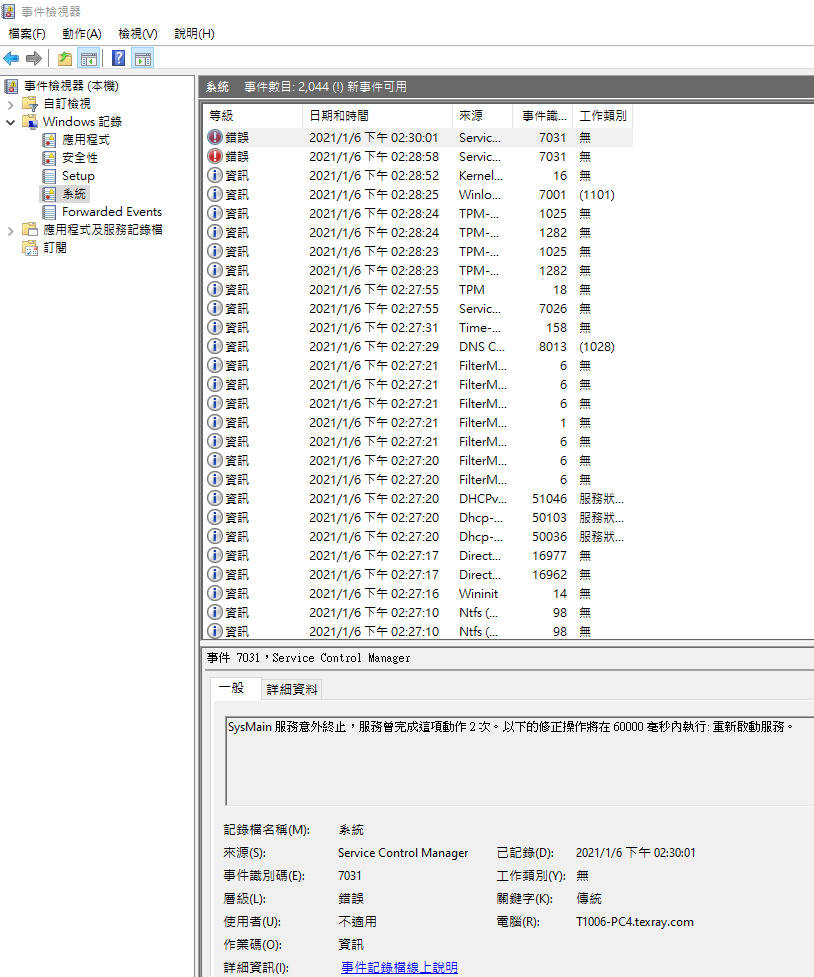Click the Event Viewer title bar icon
814x977 pixels.
[9, 11]
